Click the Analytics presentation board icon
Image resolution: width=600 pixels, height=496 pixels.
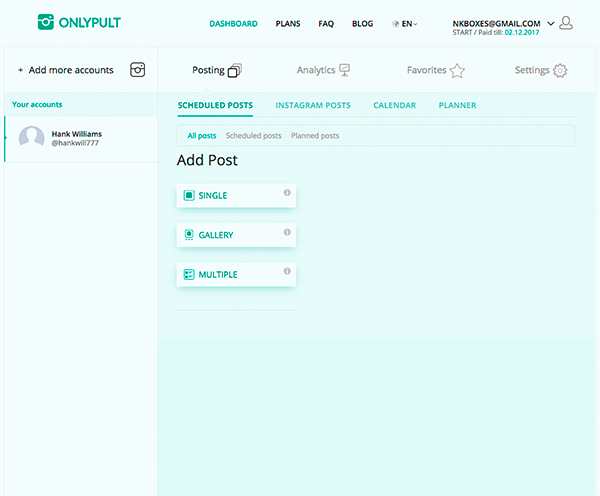tap(344, 70)
